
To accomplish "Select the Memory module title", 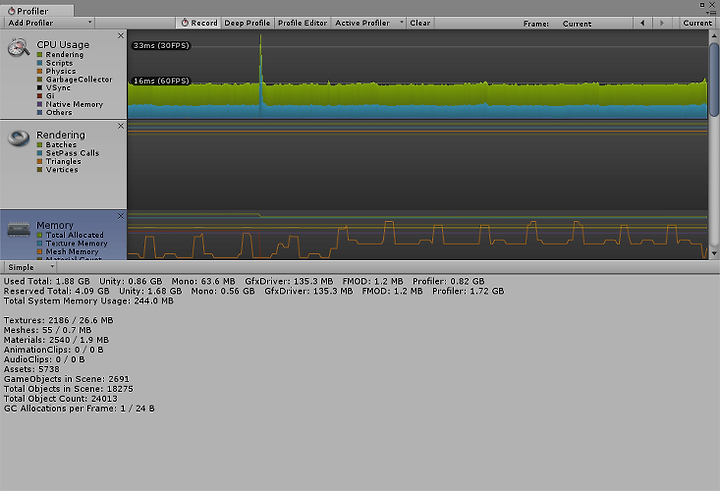I will 55,225.
